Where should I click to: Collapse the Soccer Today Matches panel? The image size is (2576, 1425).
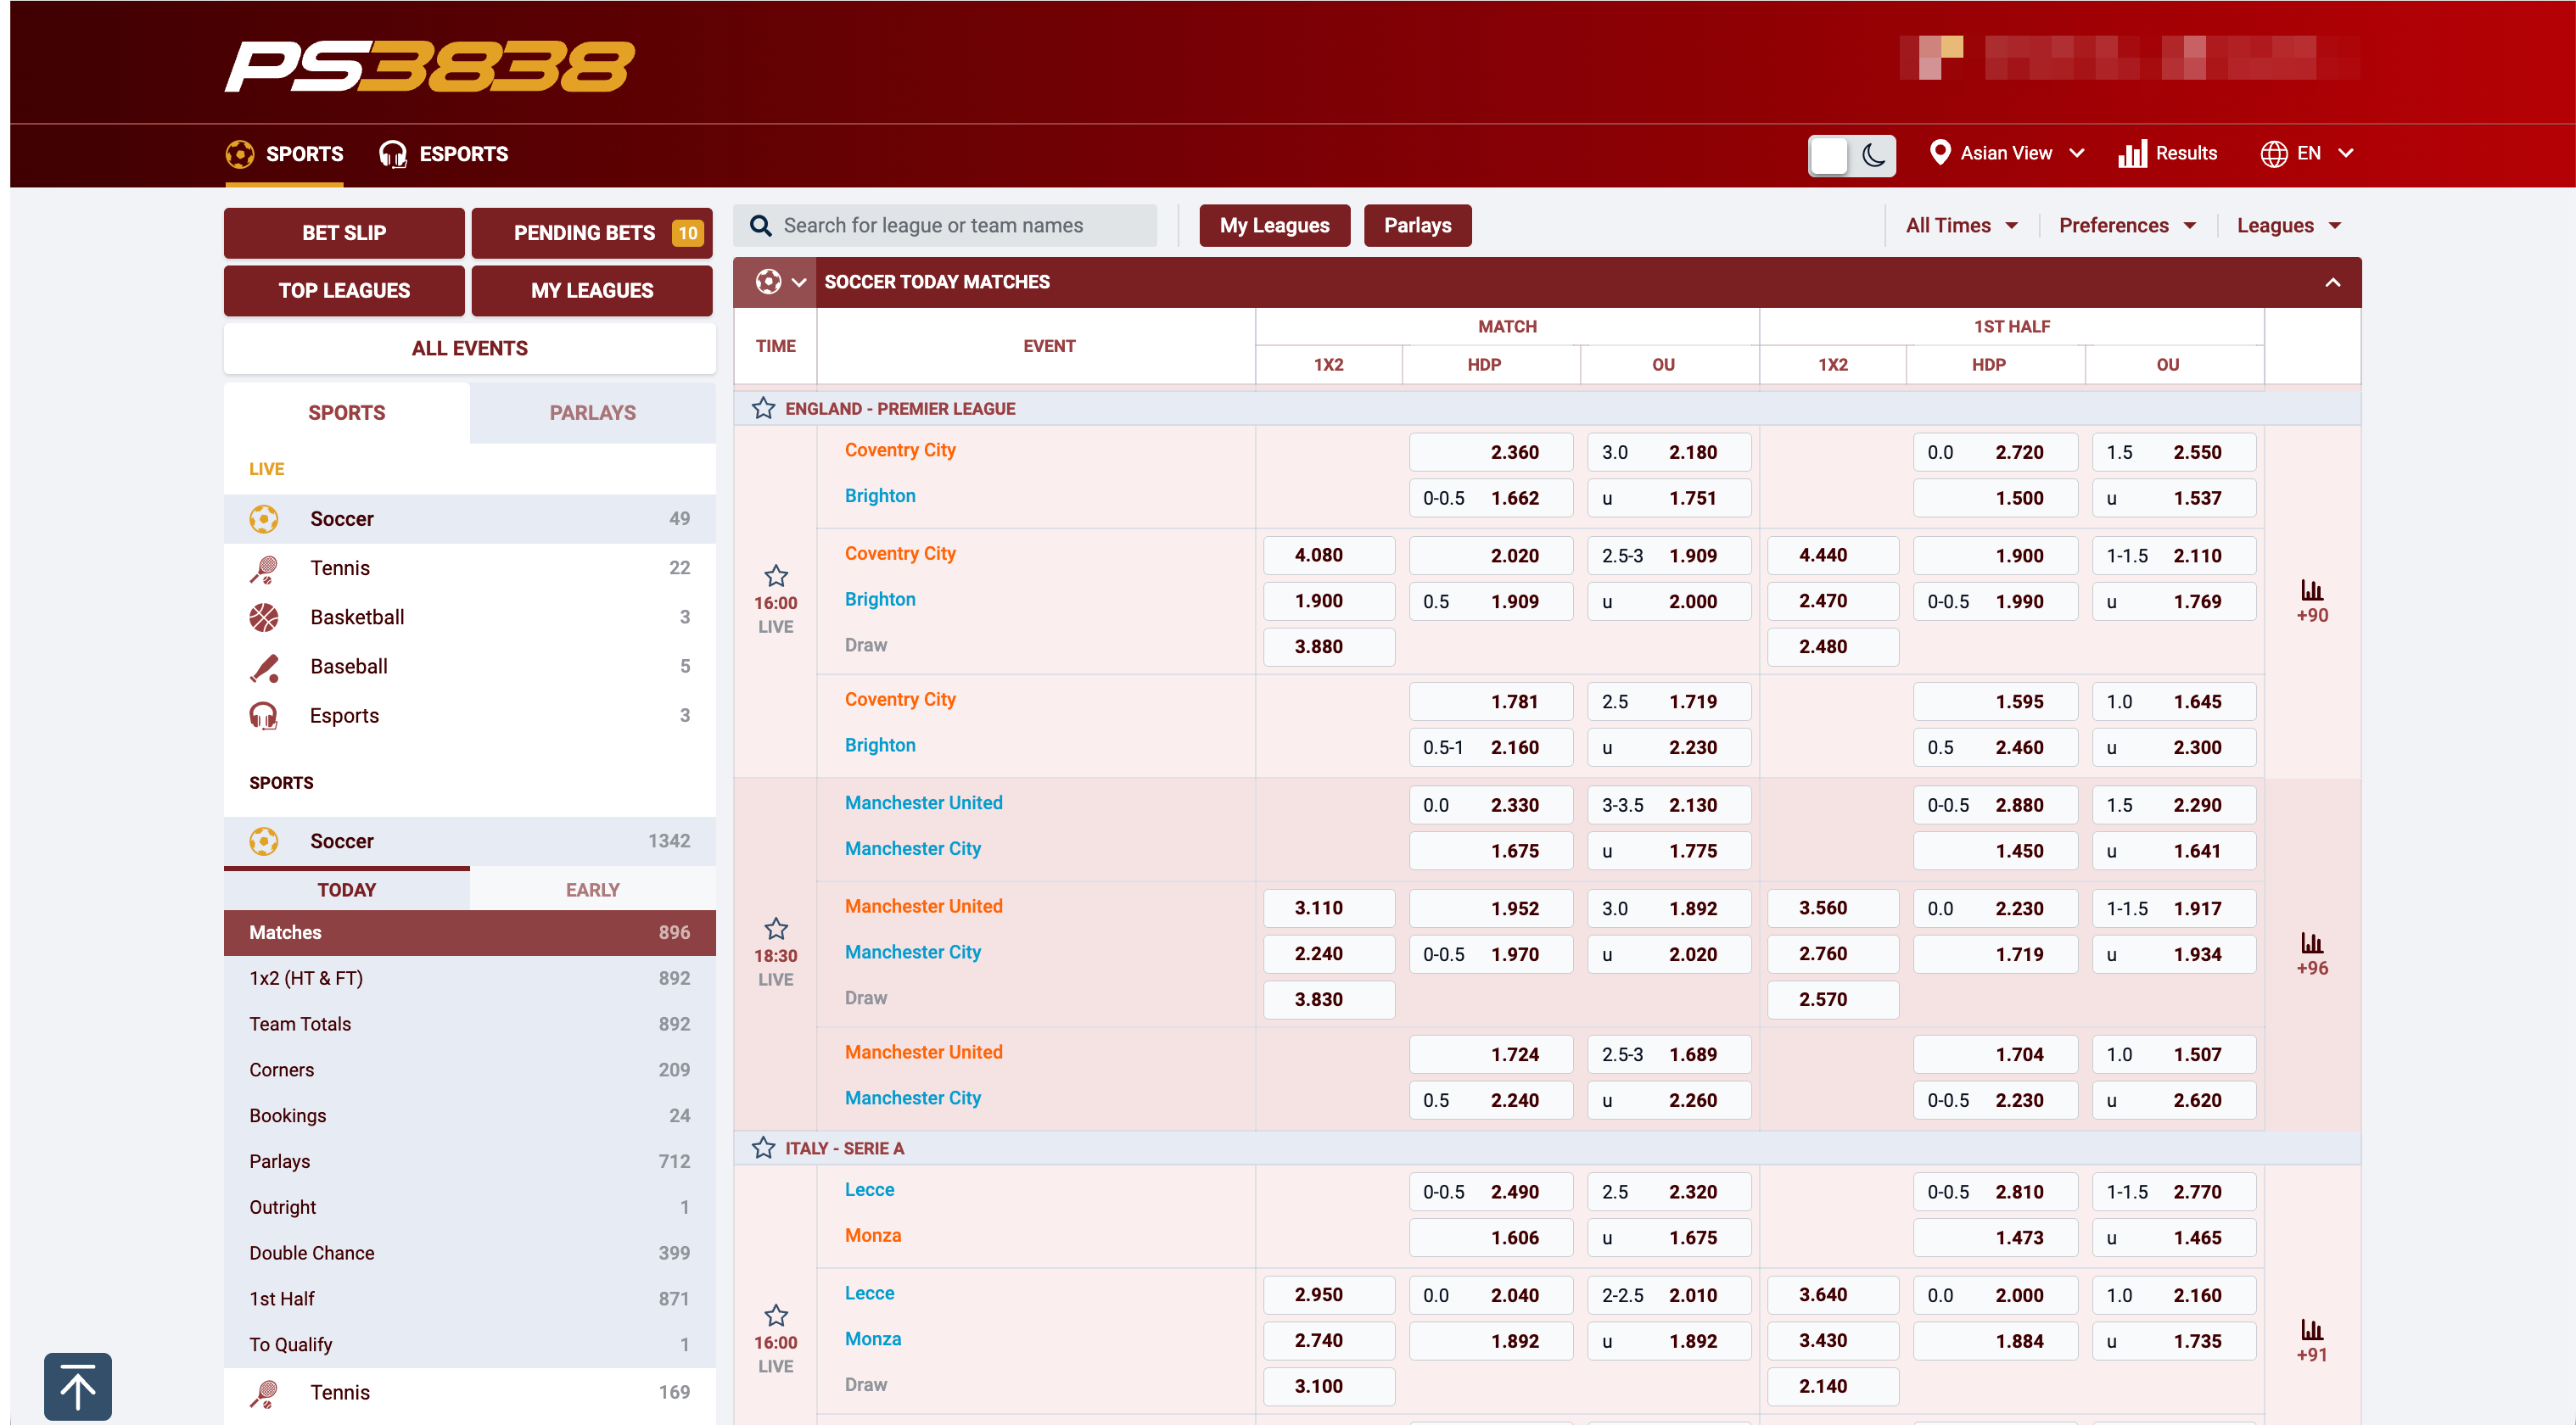coord(2332,282)
